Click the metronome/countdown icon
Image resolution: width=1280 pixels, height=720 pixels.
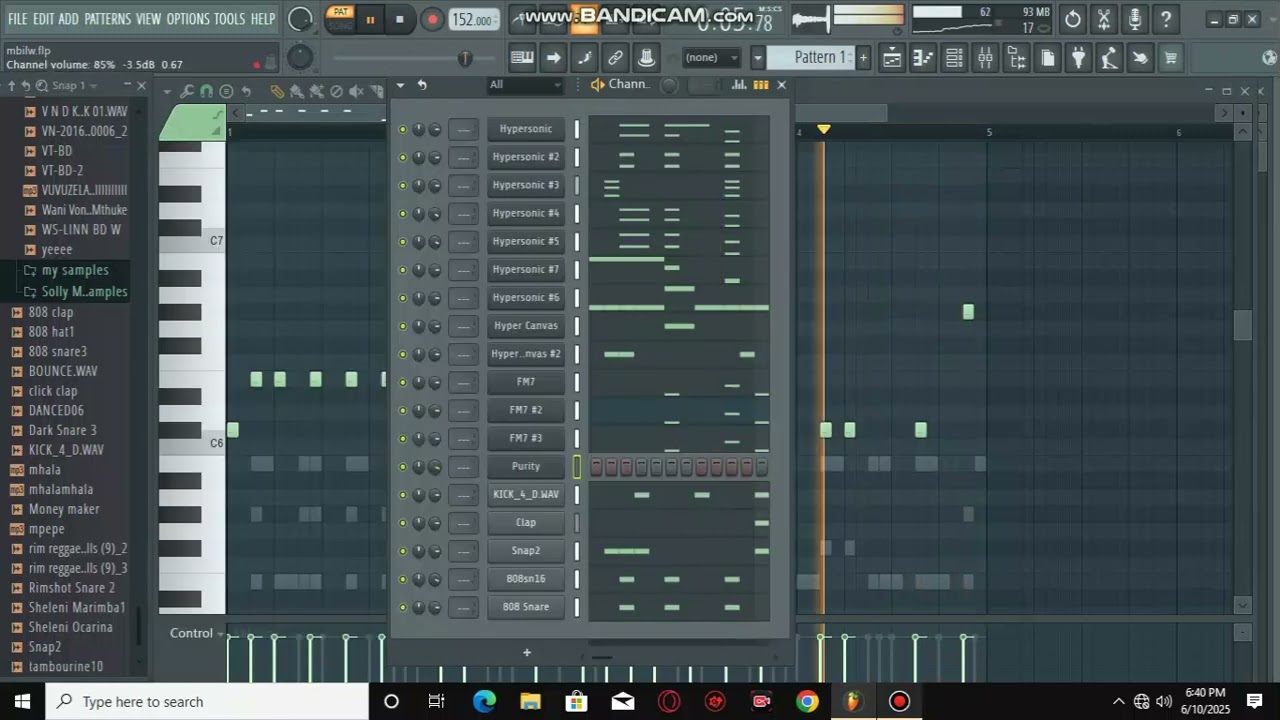coord(646,58)
